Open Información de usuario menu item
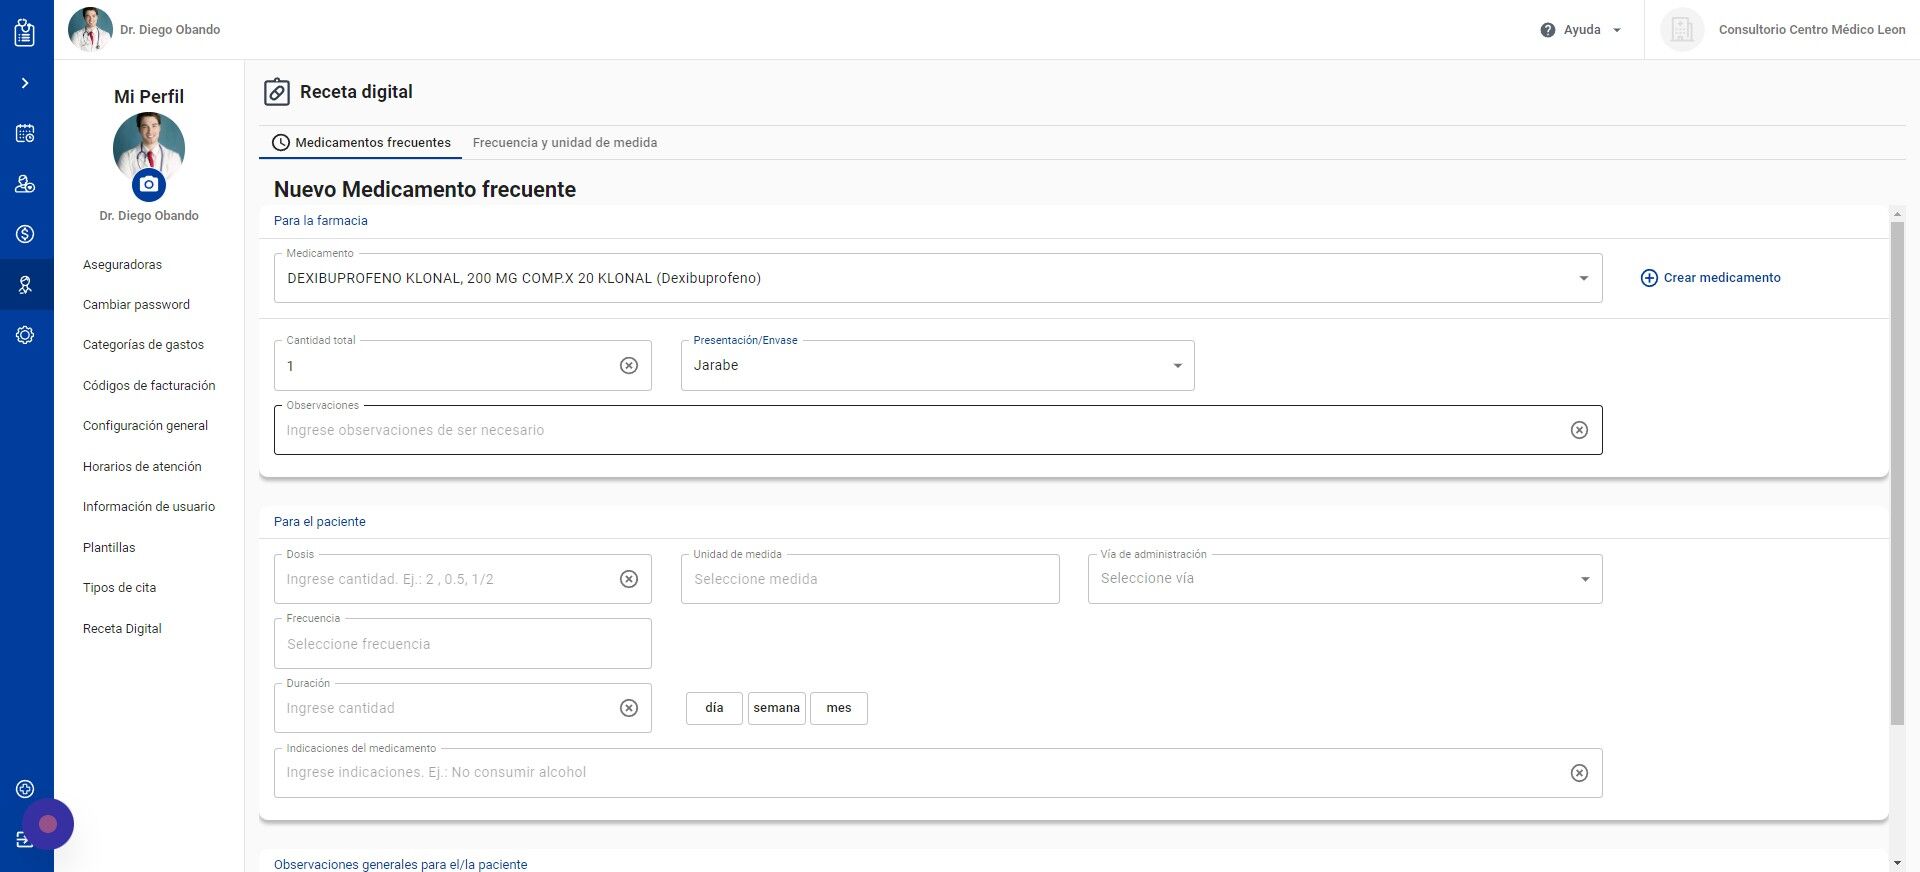This screenshot has width=1920, height=872. [x=149, y=507]
